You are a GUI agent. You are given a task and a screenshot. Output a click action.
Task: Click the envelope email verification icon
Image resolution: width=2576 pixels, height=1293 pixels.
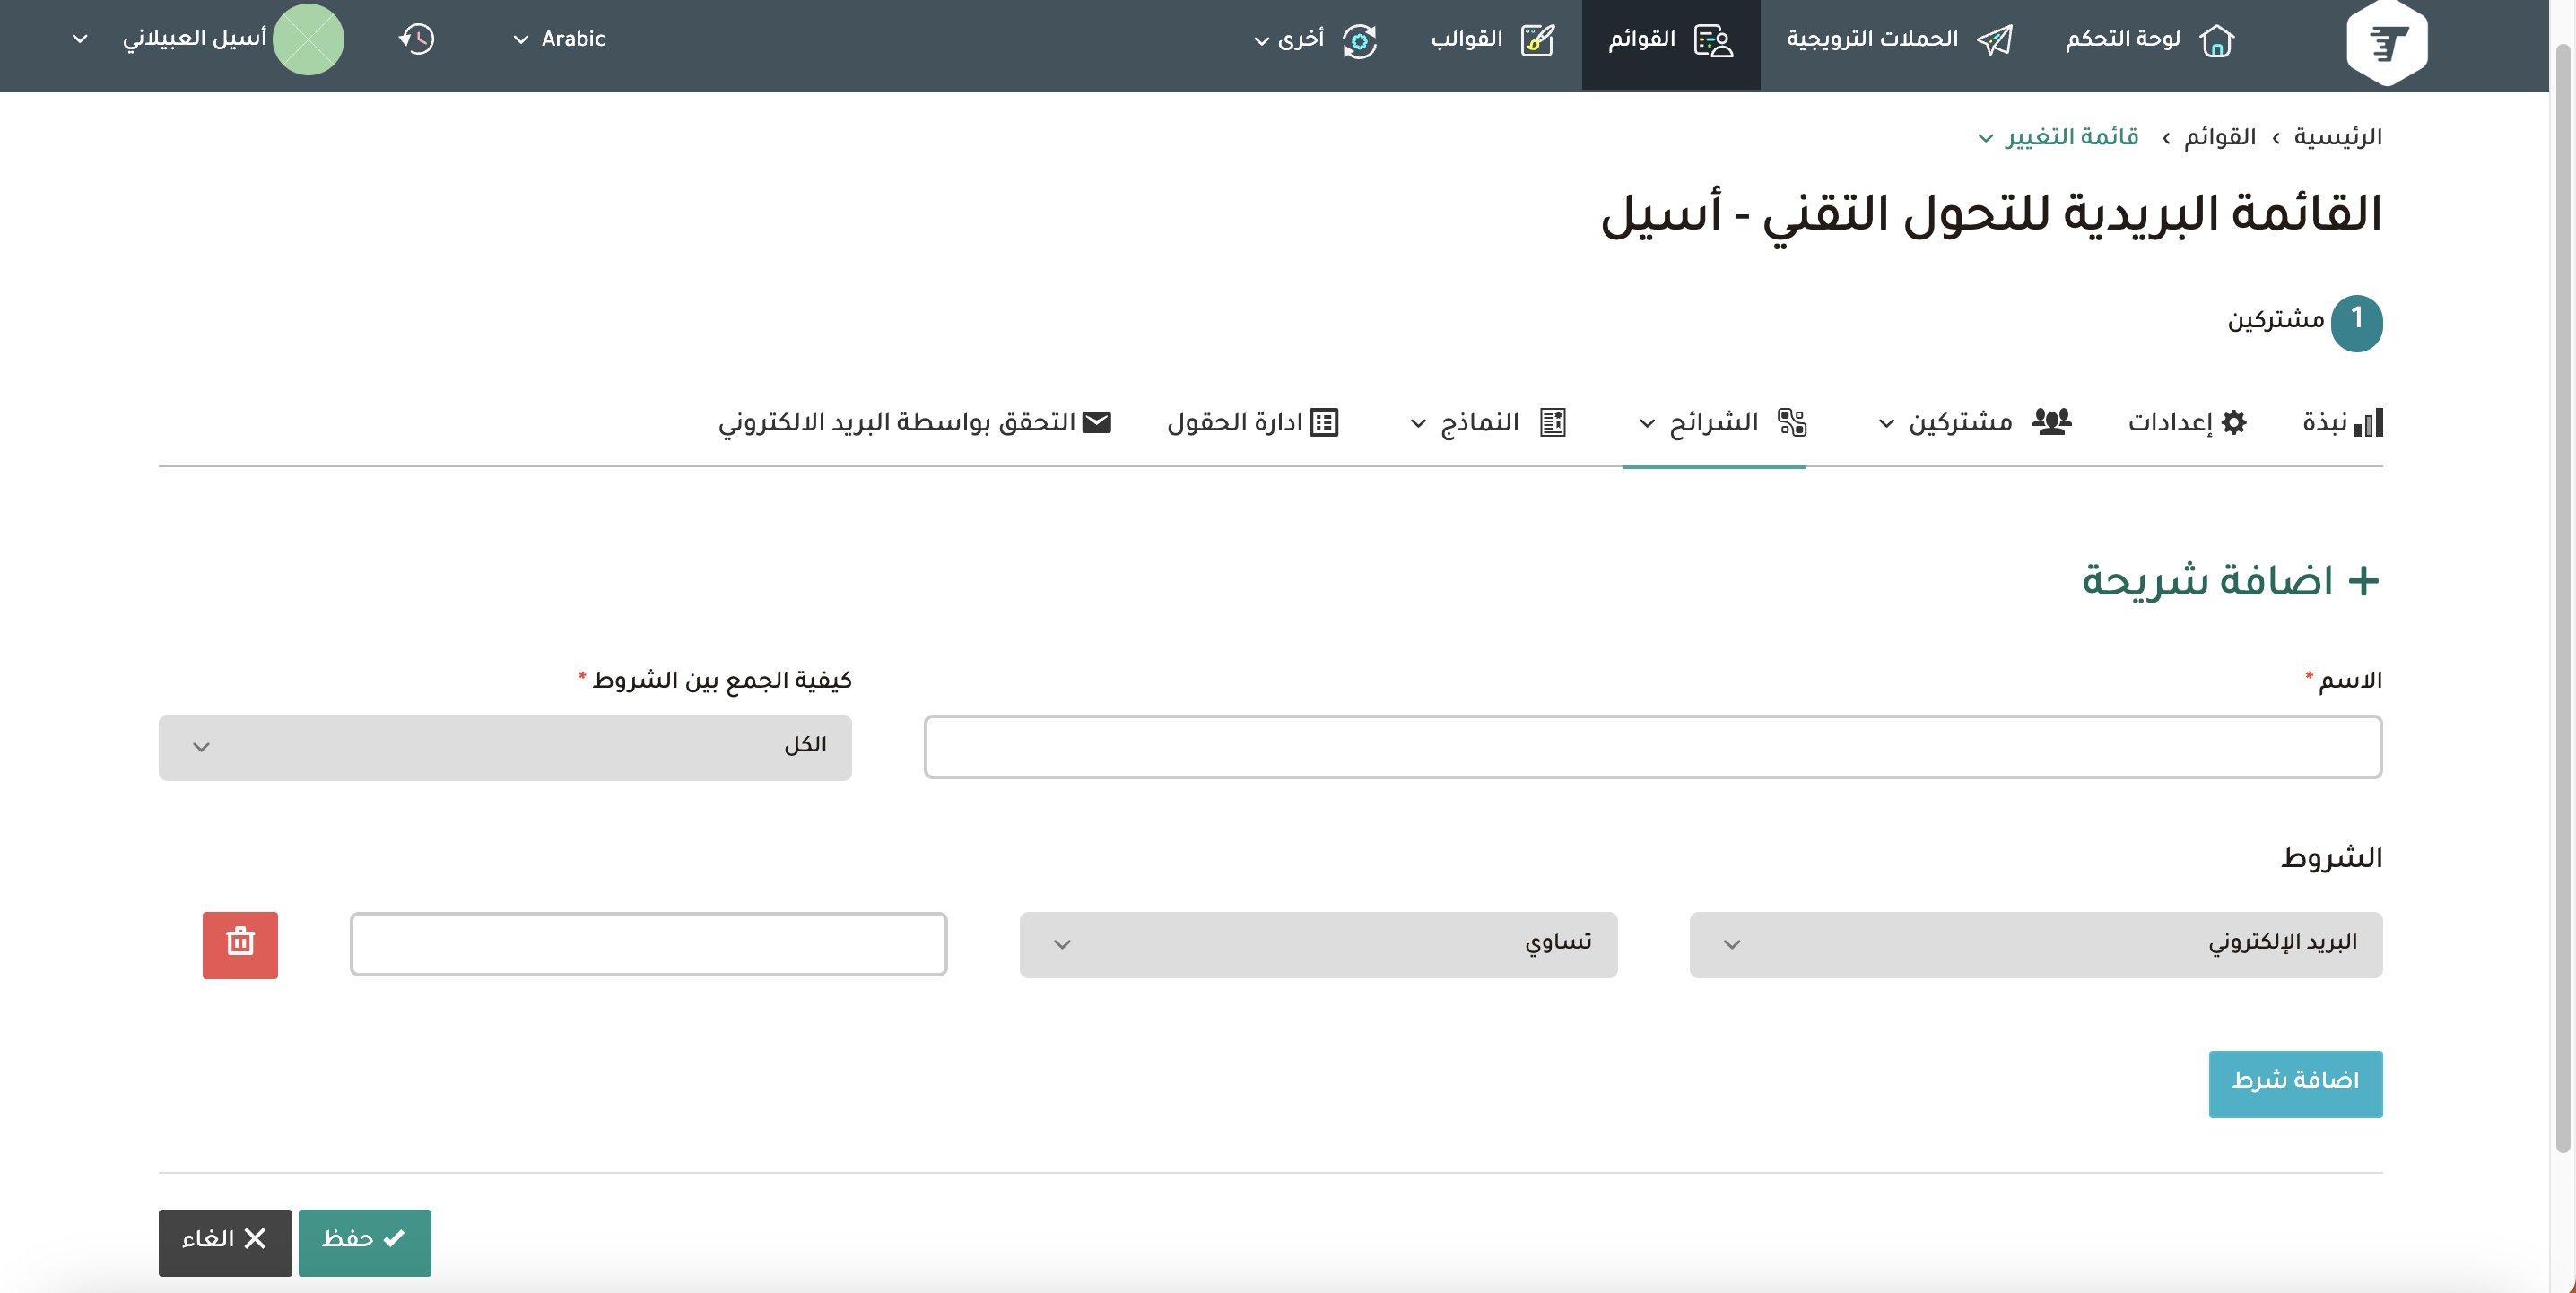[1097, 422]
